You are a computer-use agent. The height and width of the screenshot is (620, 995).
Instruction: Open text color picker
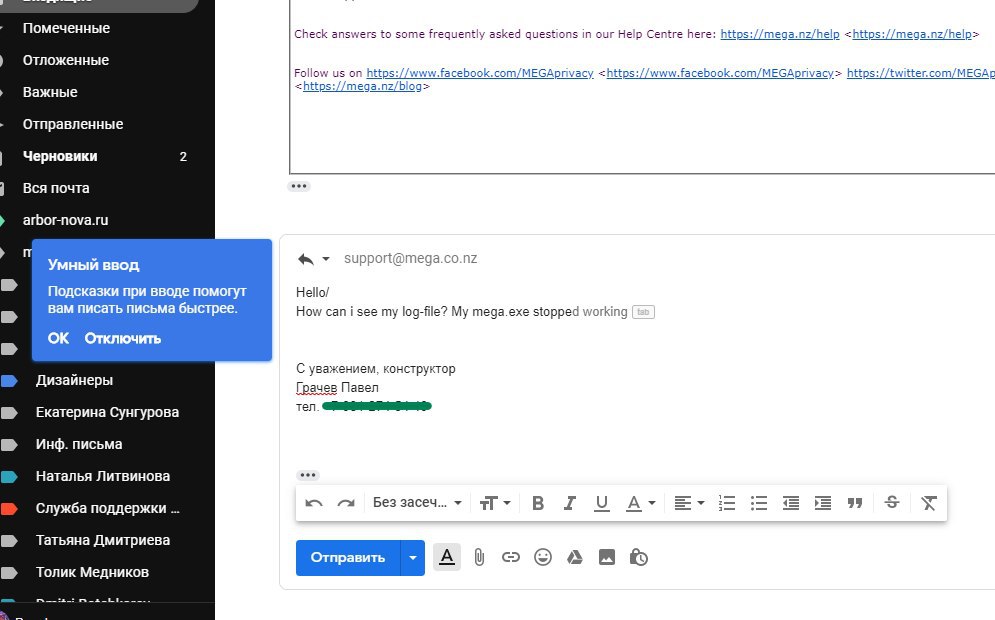click(x=640, y=503)
